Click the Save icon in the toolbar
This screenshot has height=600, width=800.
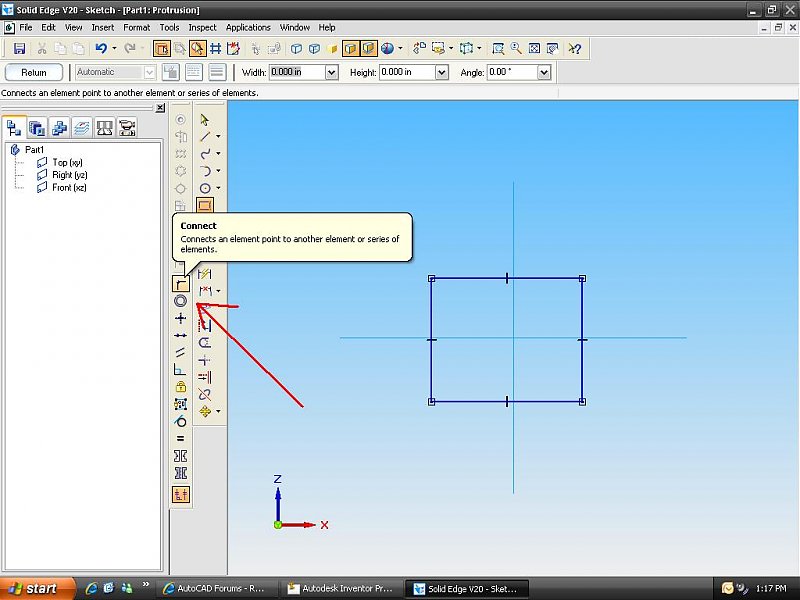tap(19, 48)
